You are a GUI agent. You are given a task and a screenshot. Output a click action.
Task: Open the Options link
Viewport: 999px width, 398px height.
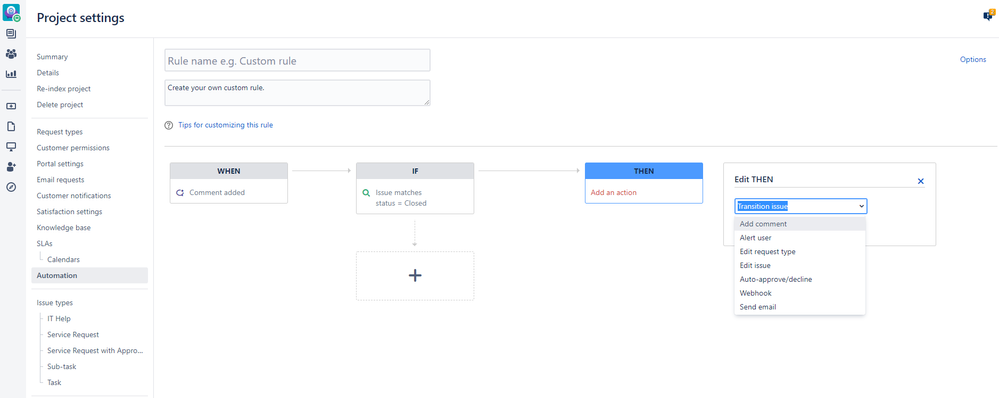[x=973, y=60]
